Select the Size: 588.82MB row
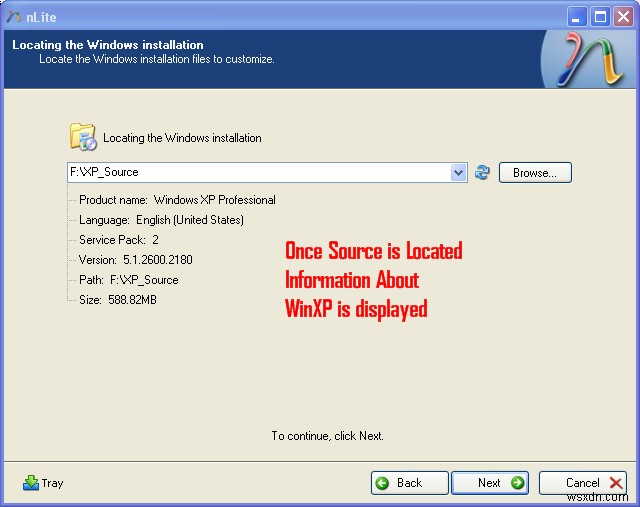Image resolution: width=640 pixels, height=507 pixels. (118, 300)
